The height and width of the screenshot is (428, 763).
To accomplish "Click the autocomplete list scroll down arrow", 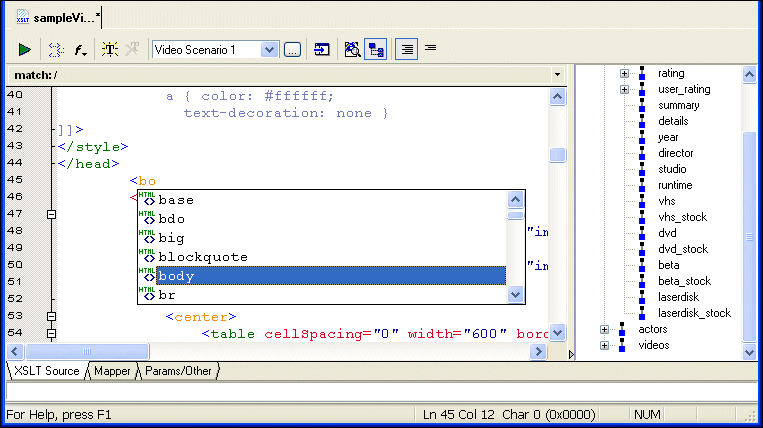I will pos(516,294).
